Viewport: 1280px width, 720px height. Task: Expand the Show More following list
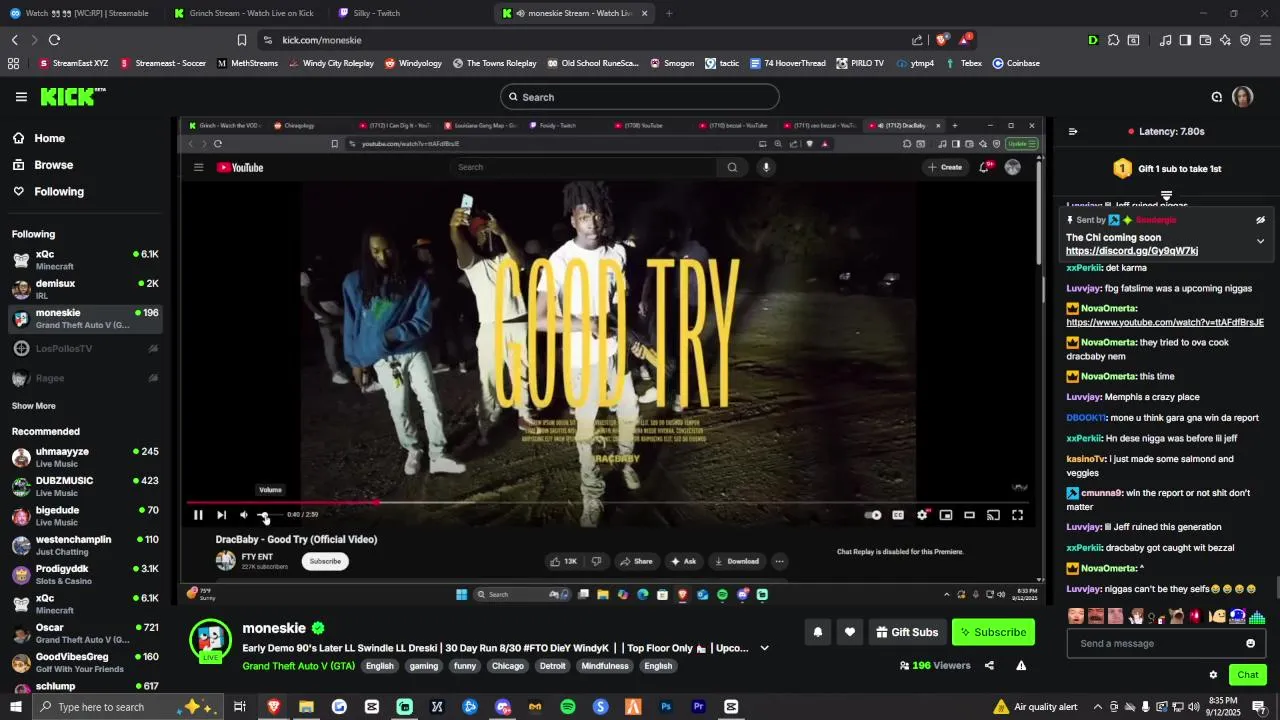click(x=34, y=406)
